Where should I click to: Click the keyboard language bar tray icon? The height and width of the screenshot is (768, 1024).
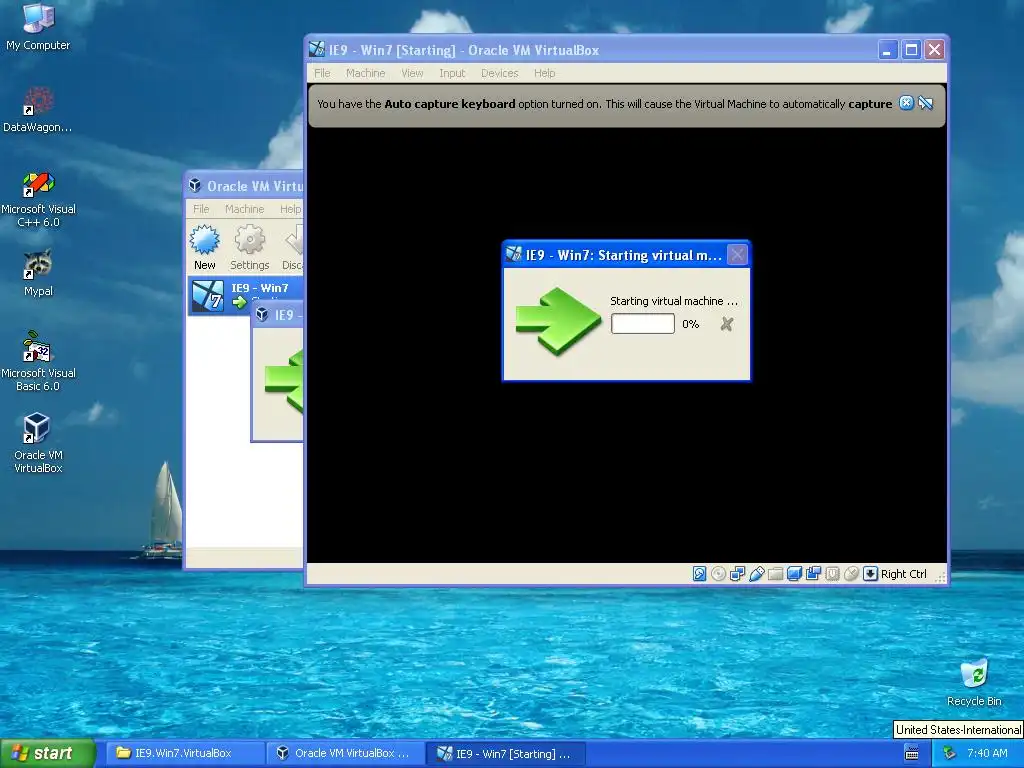912,754
